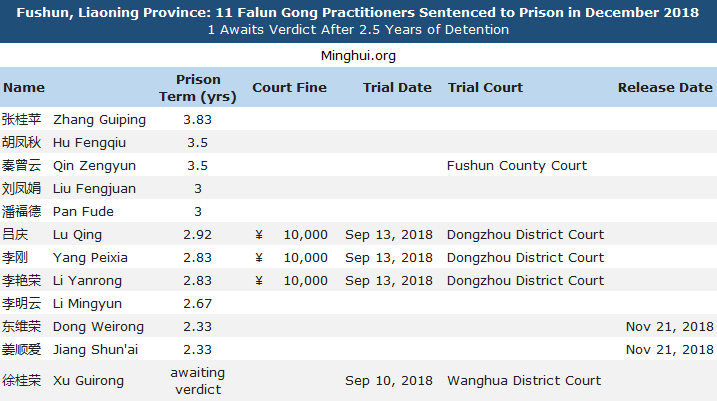Click the Court Fine column header
717x401 pixels.
[x=289, y=87]
